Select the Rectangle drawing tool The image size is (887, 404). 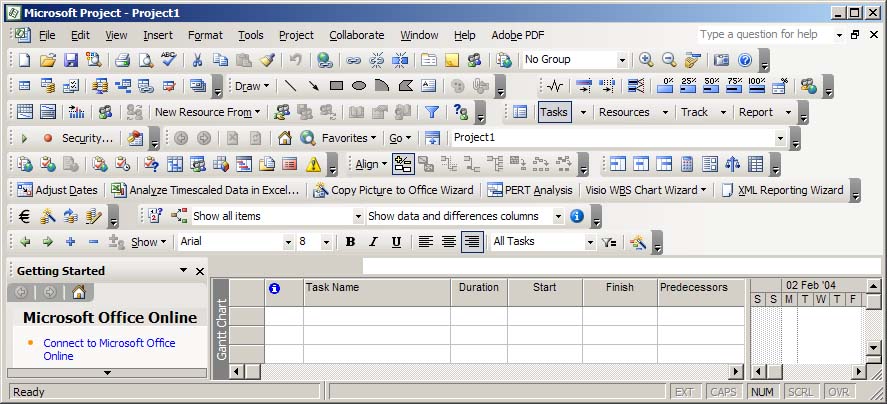click(x=337, y=86)
